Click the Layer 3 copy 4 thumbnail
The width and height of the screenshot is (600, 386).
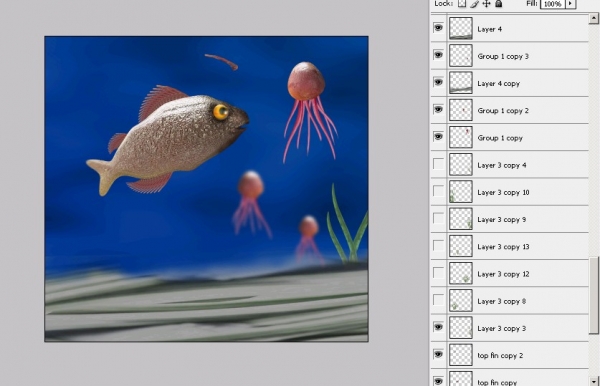(461, 164)
